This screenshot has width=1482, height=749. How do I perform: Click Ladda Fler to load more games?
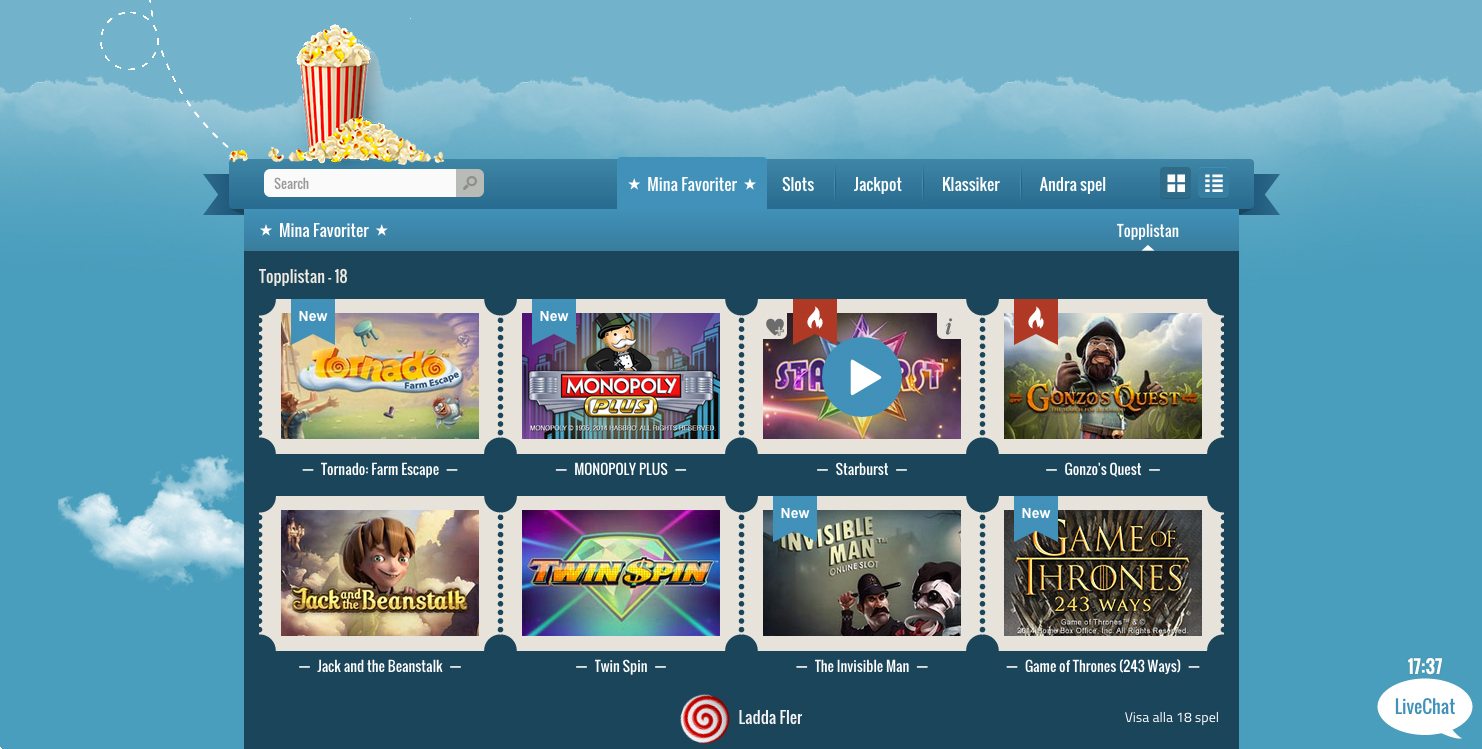coord(770,718)
